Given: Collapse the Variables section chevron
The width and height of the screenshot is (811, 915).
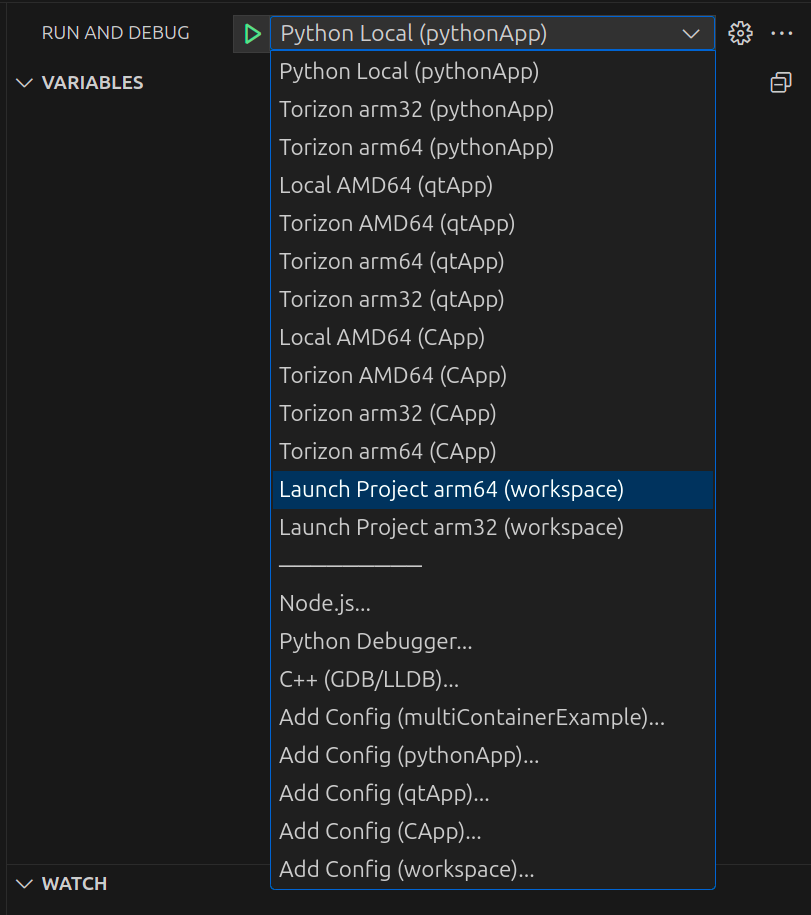Looking at the screenshot, I should tap(25, 83).
